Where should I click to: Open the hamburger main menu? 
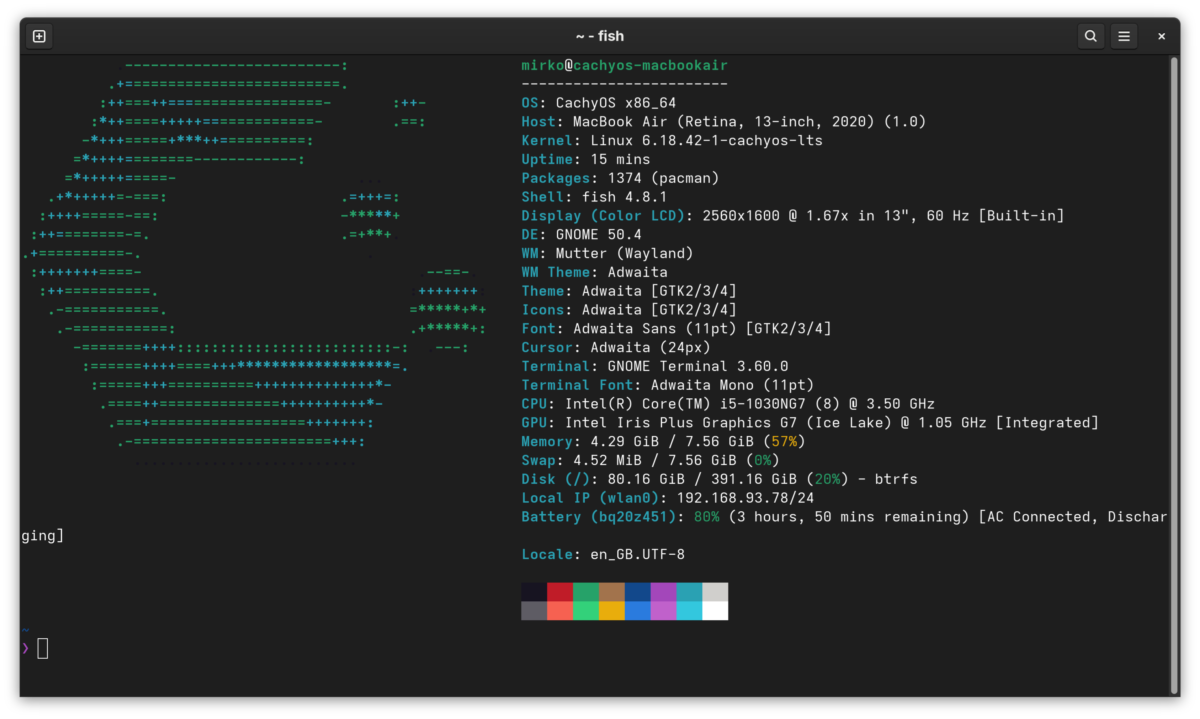point(1124,36)
